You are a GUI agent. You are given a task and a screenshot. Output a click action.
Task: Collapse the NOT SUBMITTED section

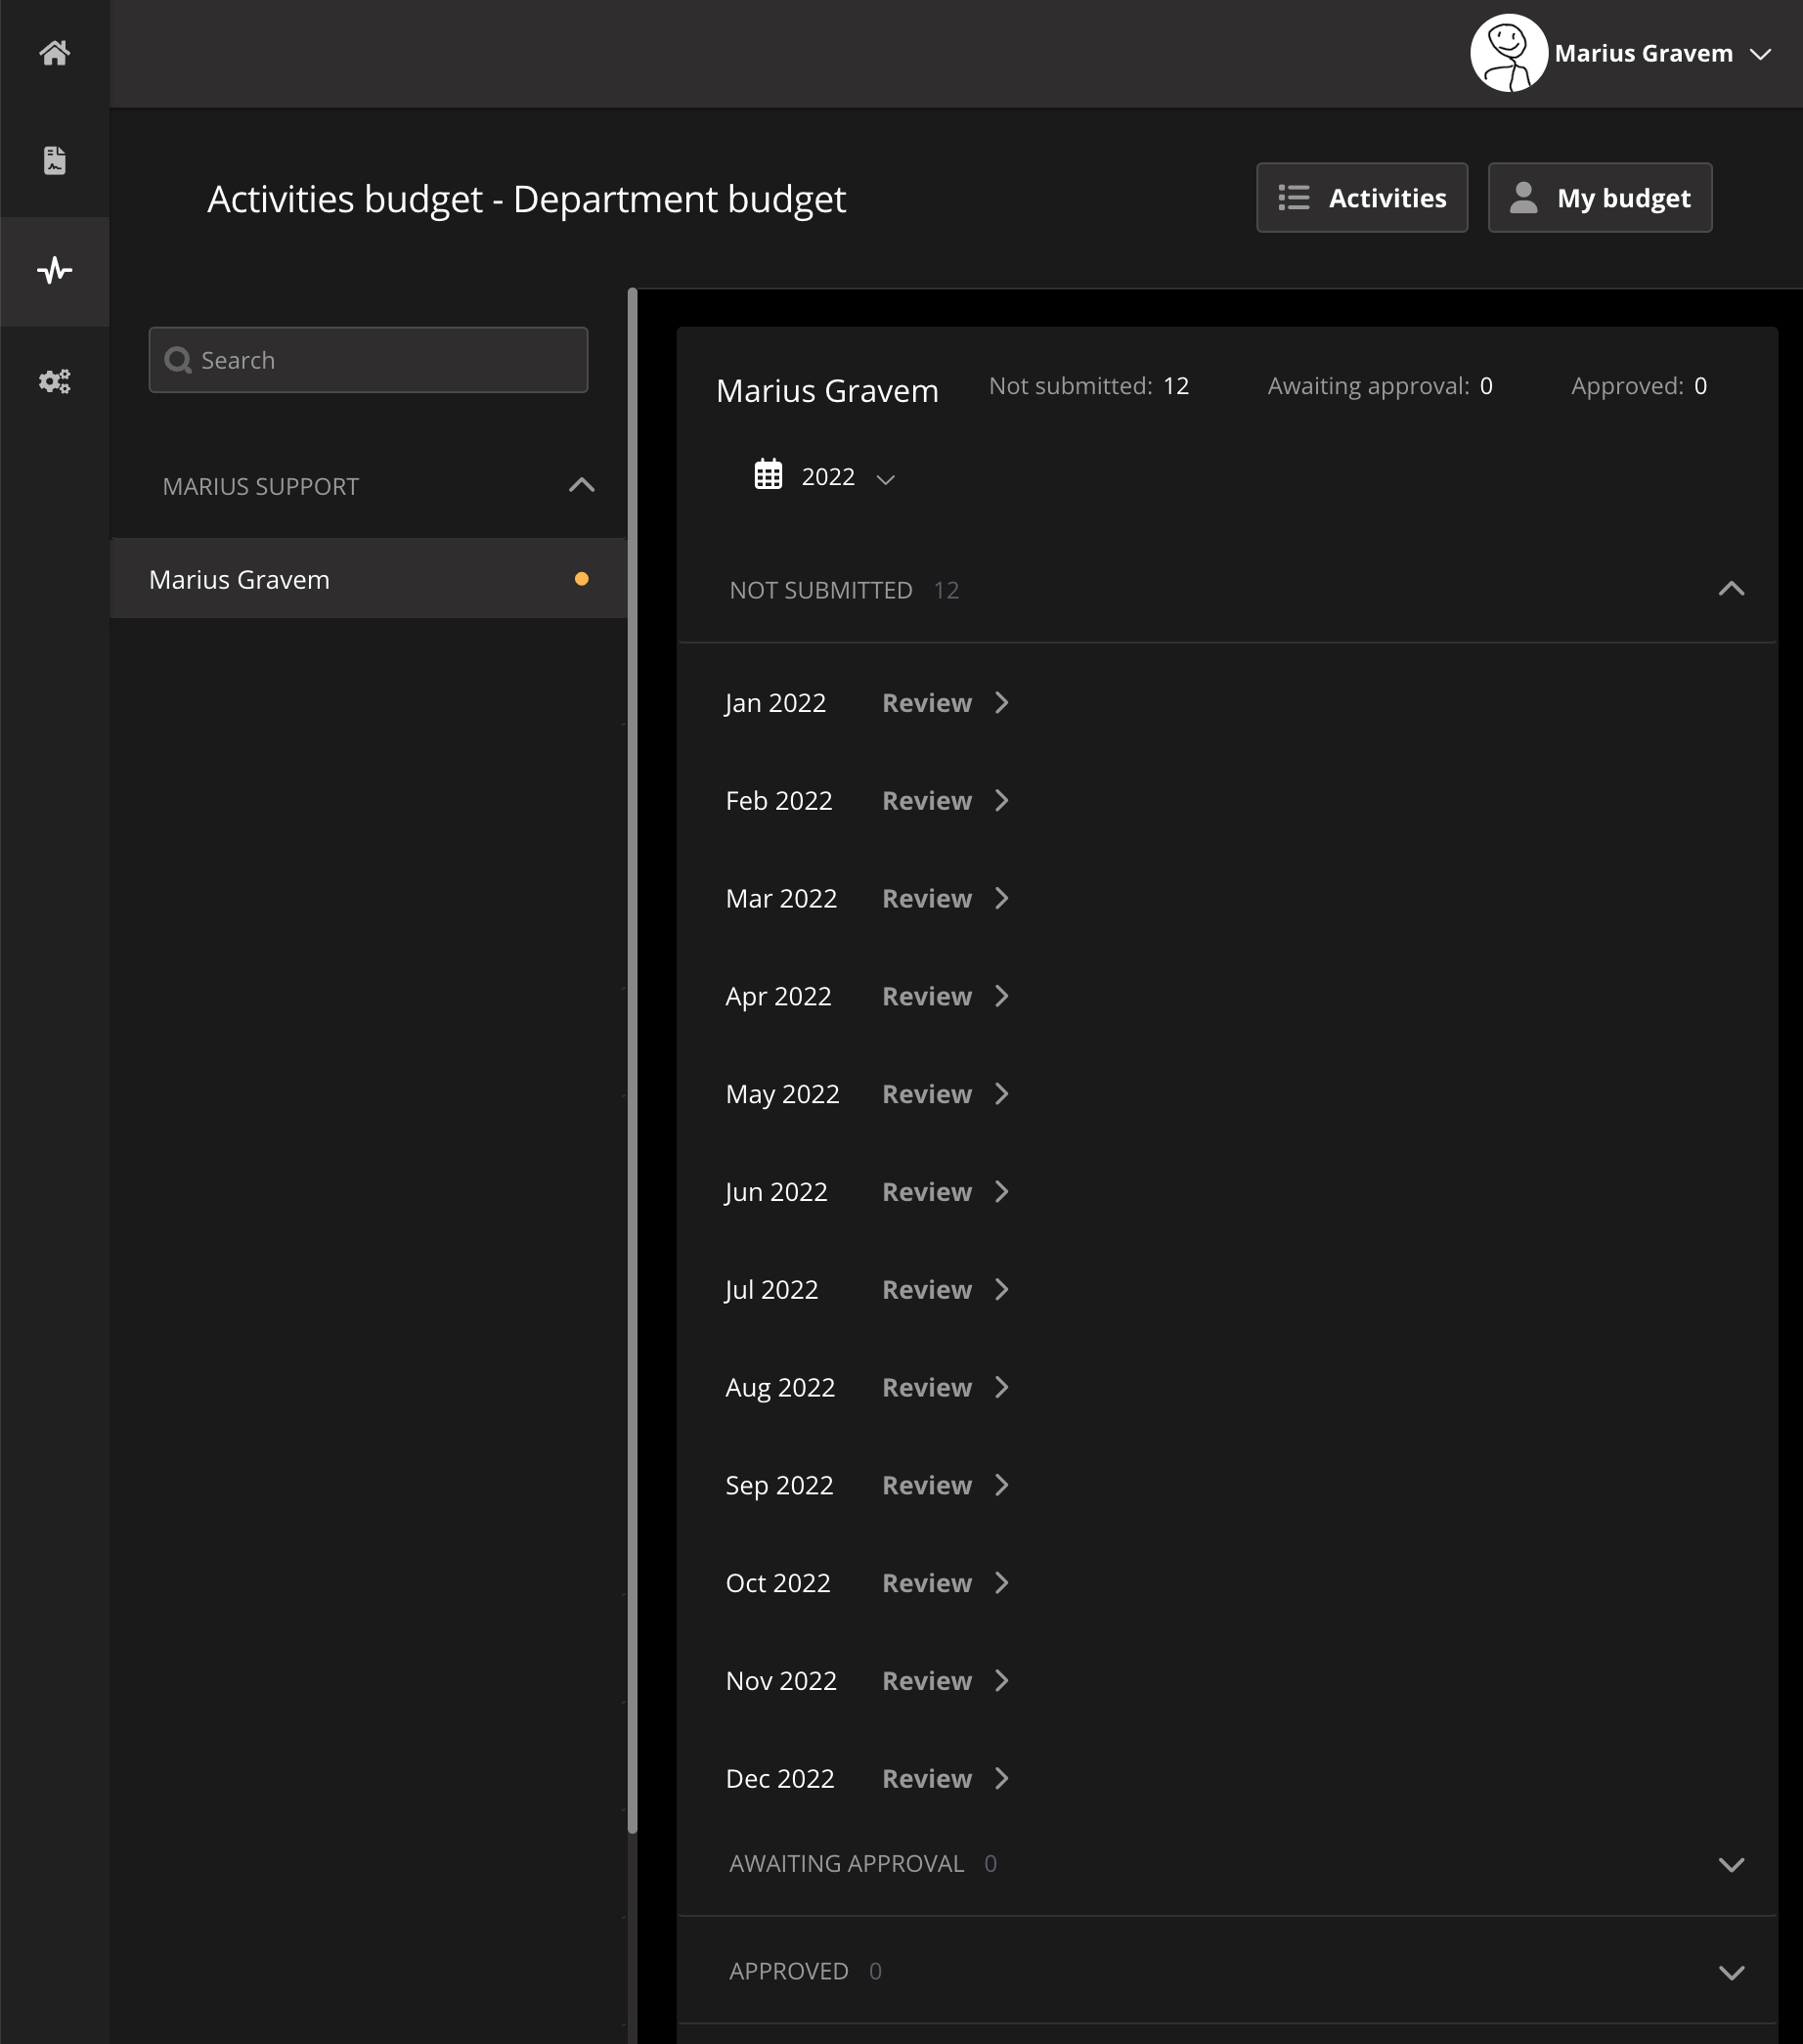pos(1730,589)
